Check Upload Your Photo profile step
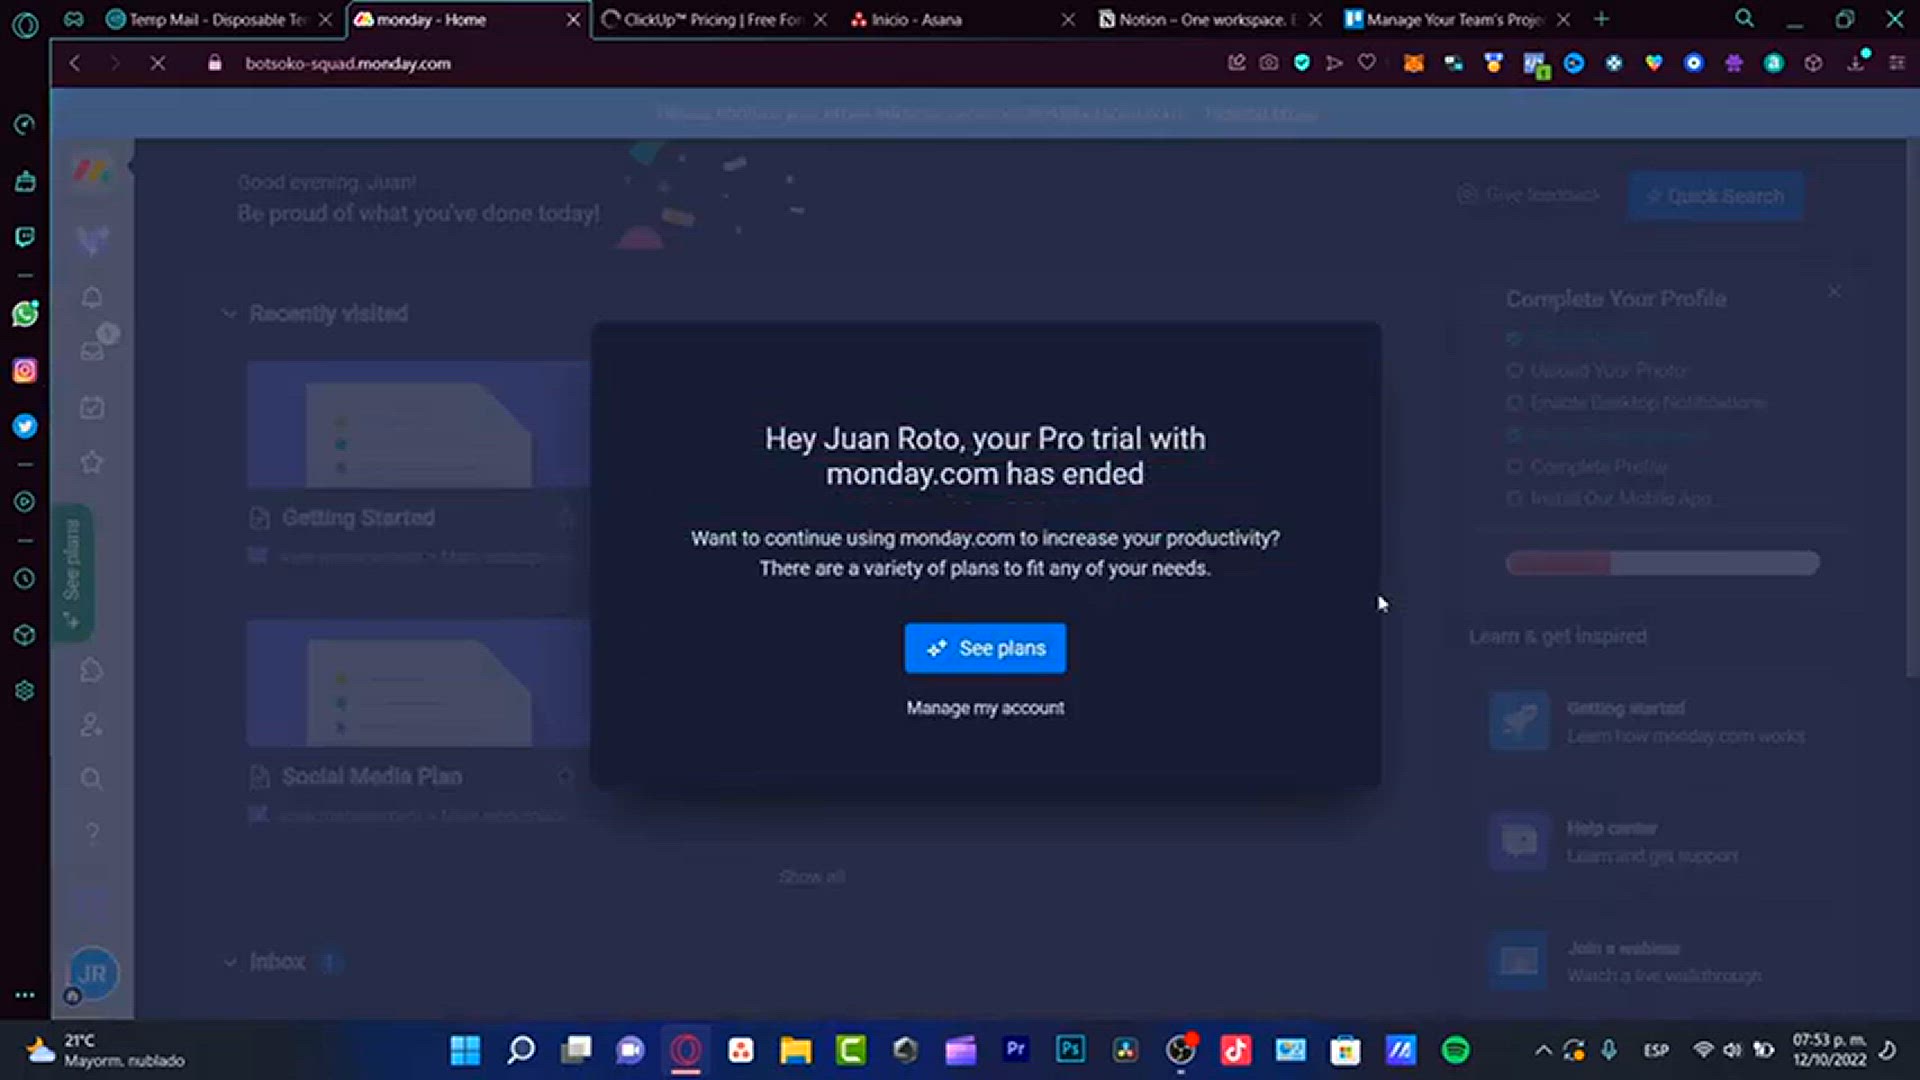This screenshot has width=1920, height=1080. (x=1514, y=371)
